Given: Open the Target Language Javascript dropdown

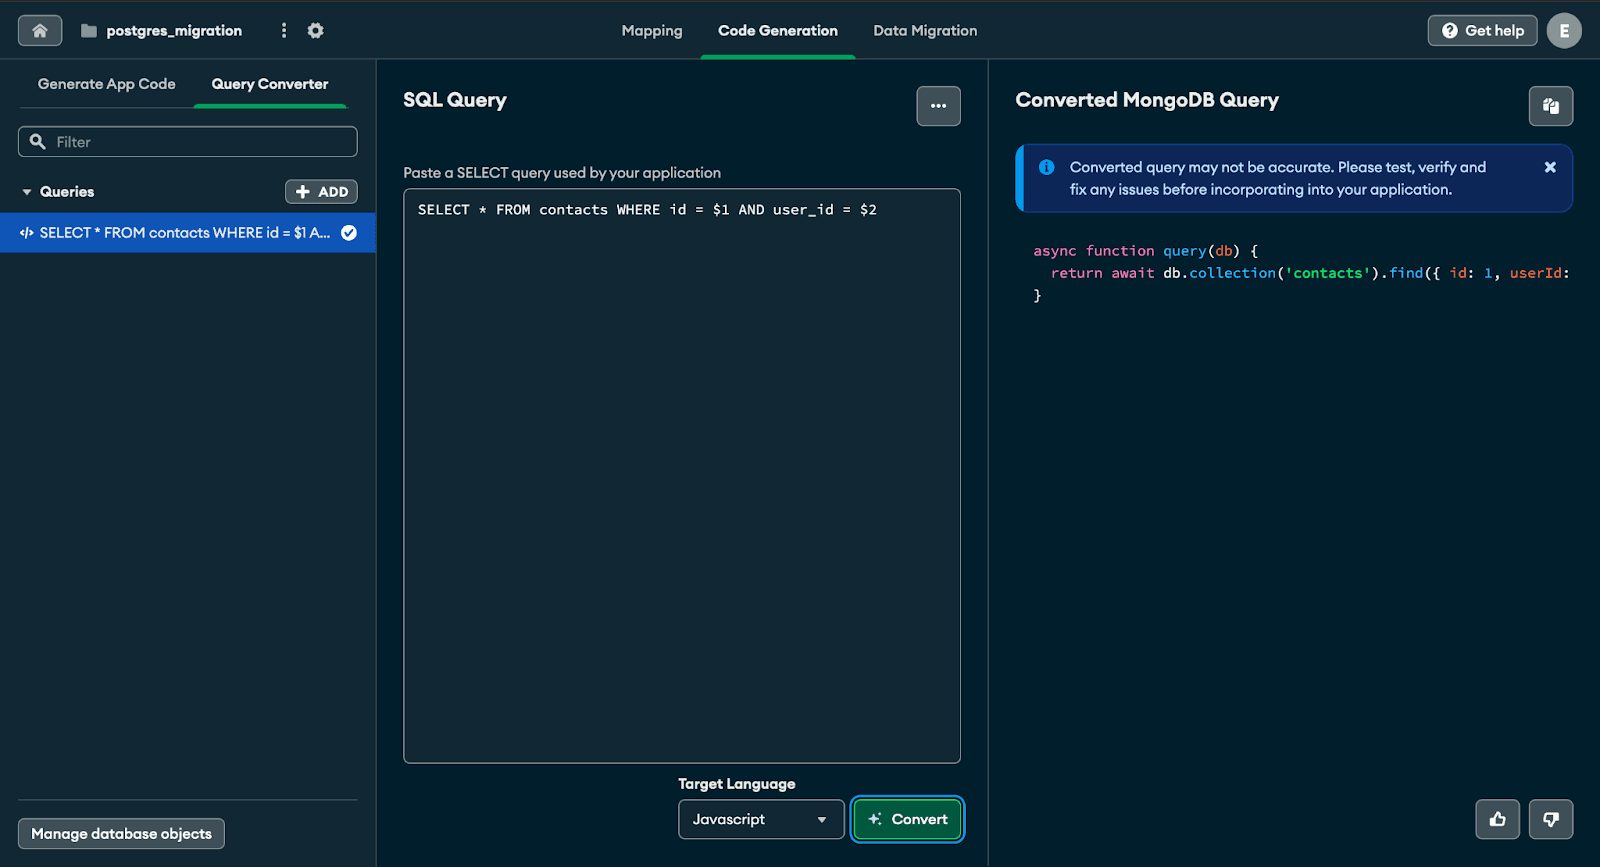Looking at the screenshot, I should tap(760, 819).
